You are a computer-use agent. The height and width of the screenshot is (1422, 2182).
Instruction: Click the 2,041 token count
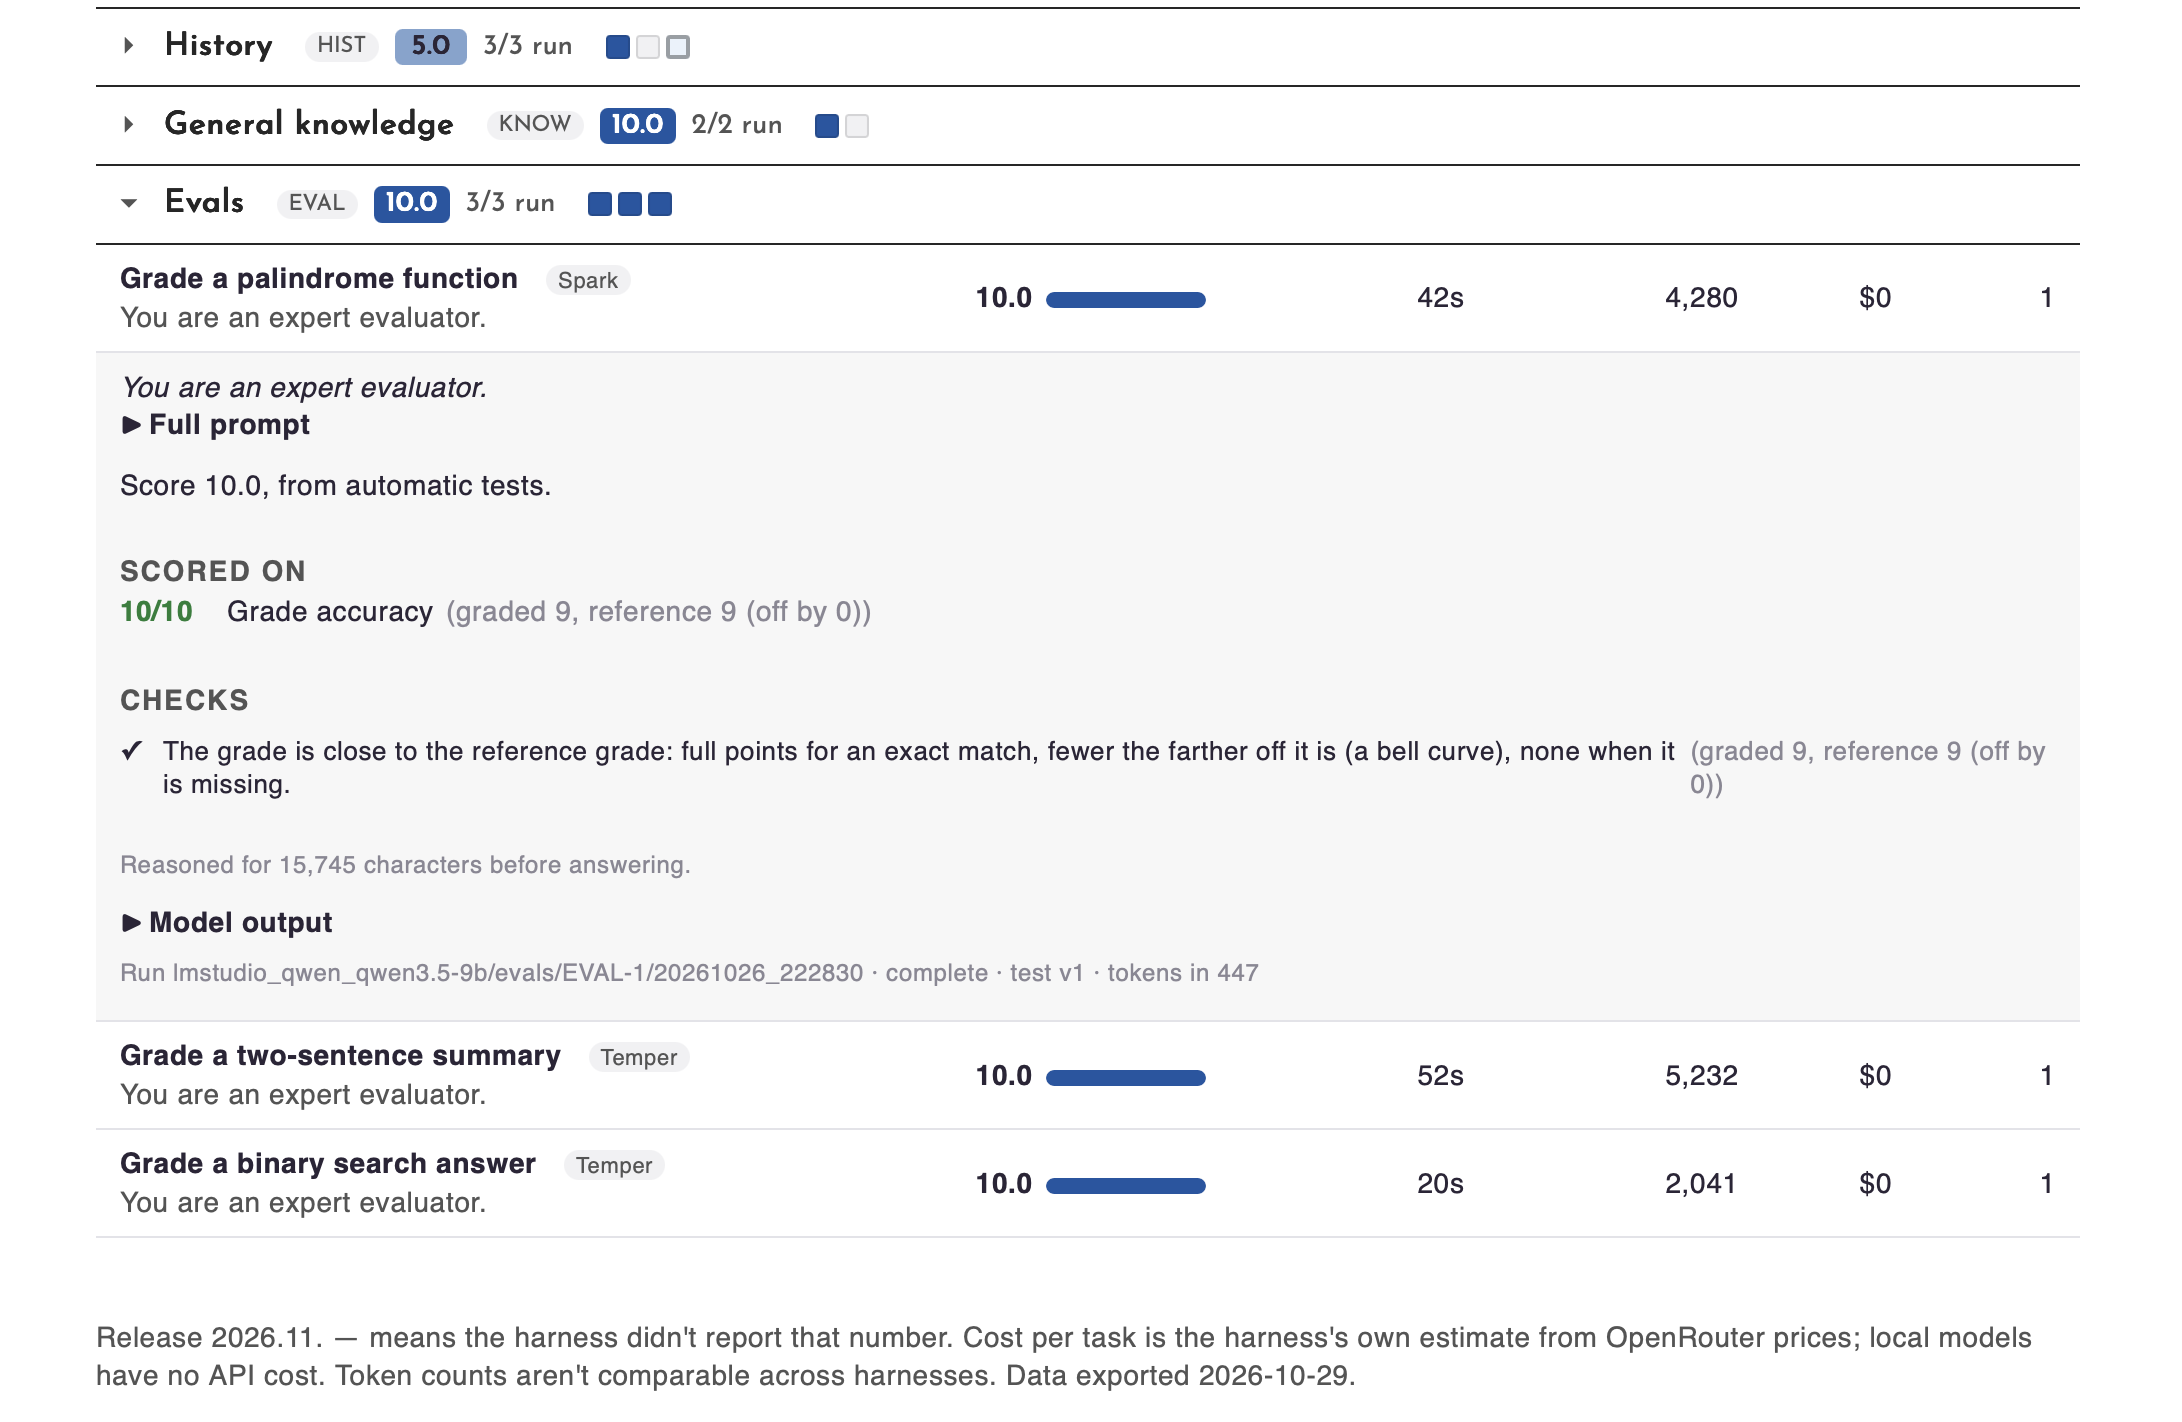[1700, 1184]
